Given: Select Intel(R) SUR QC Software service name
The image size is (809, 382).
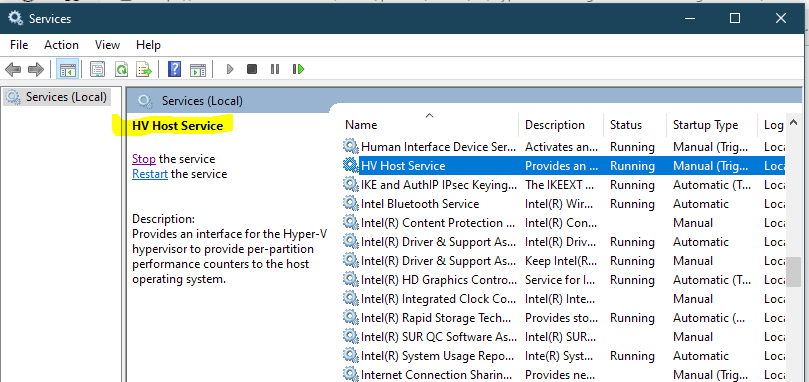Looking at the screenshot, I should pyautogui.click(x=439, y=337).
